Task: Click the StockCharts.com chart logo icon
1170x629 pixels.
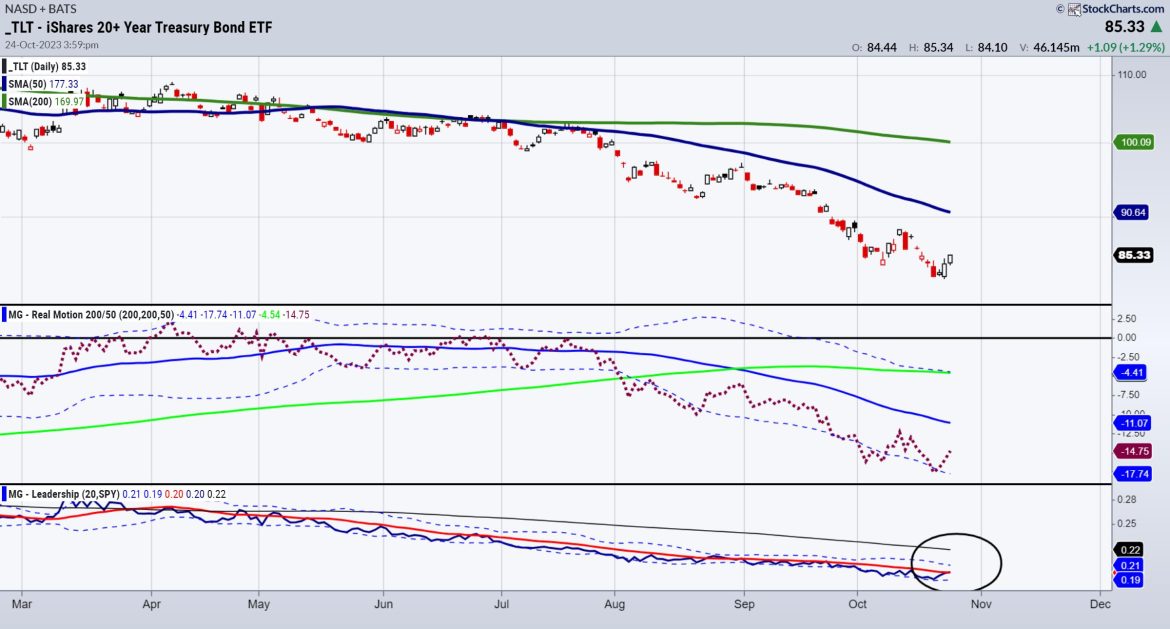Action: click(1074, 9)
